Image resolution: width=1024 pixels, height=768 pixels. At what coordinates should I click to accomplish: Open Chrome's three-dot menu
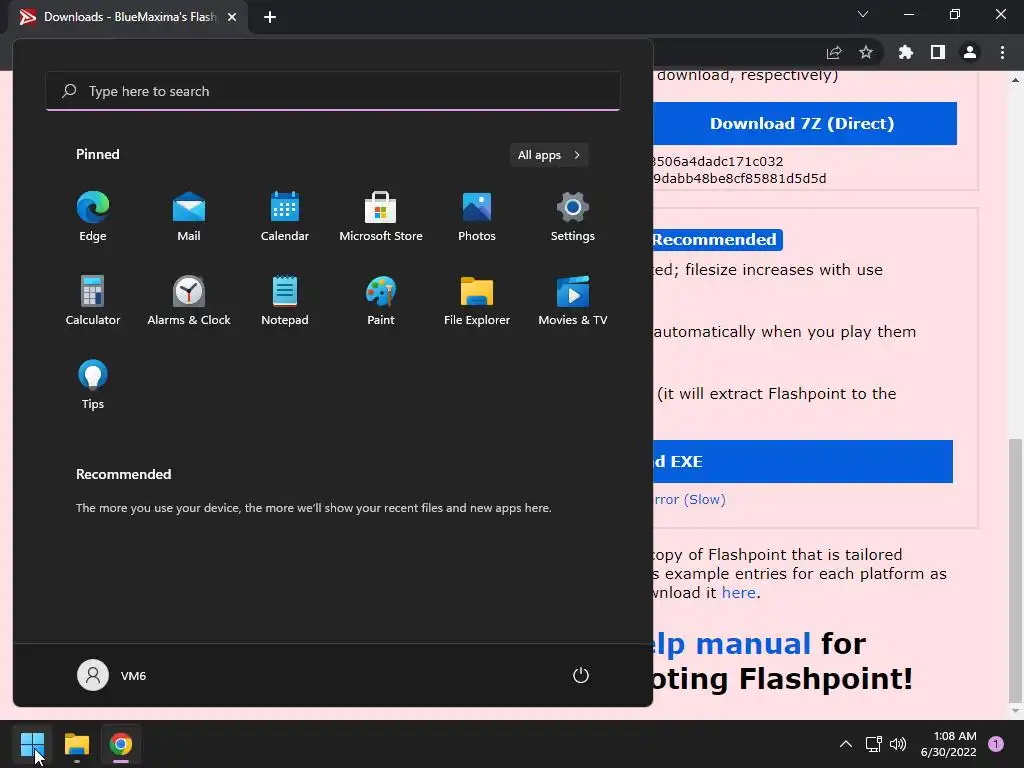(1002, 52)
